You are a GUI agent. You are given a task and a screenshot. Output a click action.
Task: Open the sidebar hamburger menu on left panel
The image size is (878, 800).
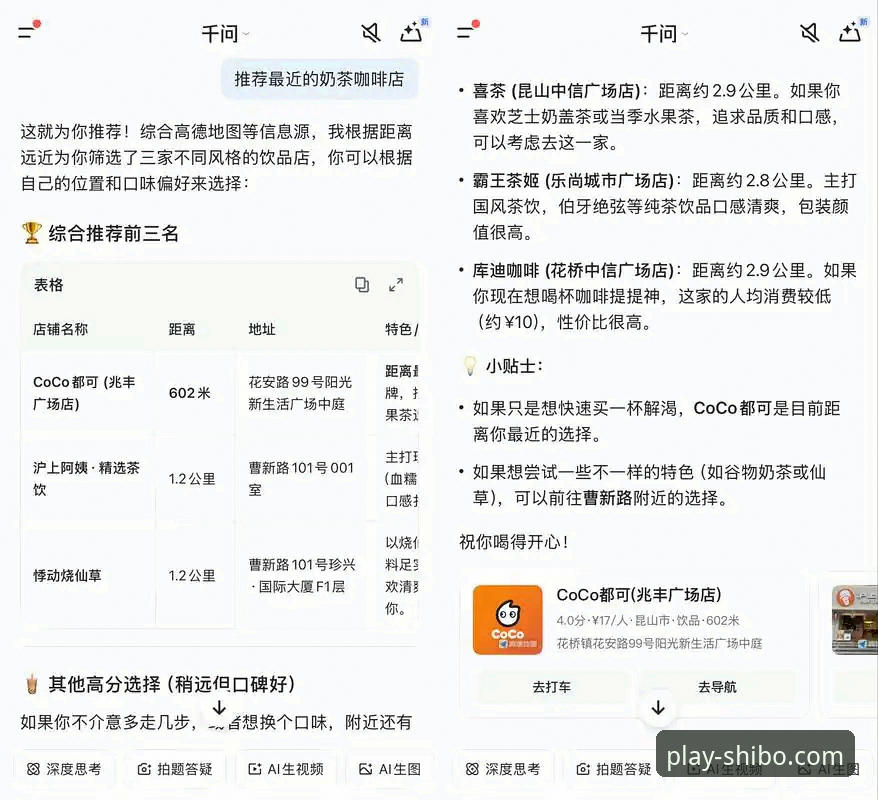click(25, 31)
